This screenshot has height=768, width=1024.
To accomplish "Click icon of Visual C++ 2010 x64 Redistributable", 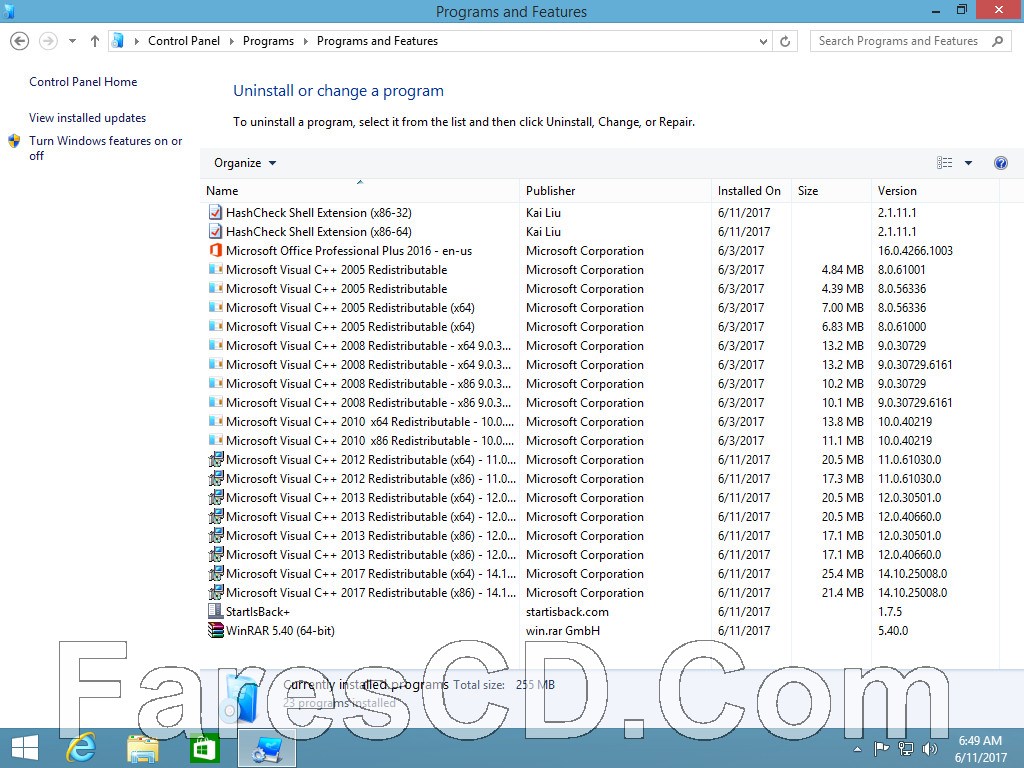I will (x=215, y=421).
